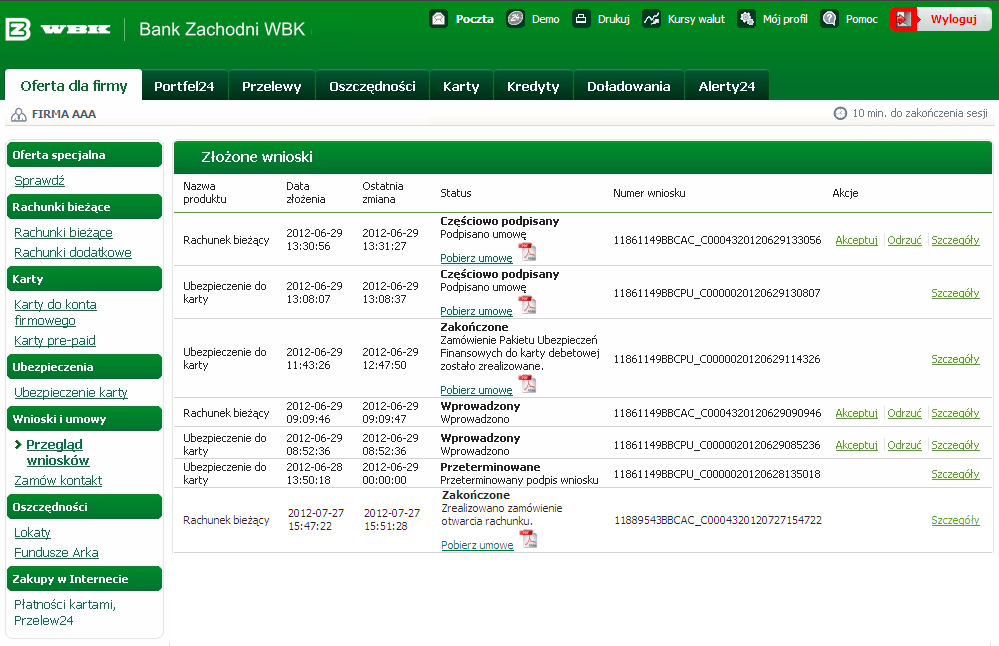Open the Karty pre-paid link
The image size is (999, 646).
pyautogui.click(x=55, y=341)
